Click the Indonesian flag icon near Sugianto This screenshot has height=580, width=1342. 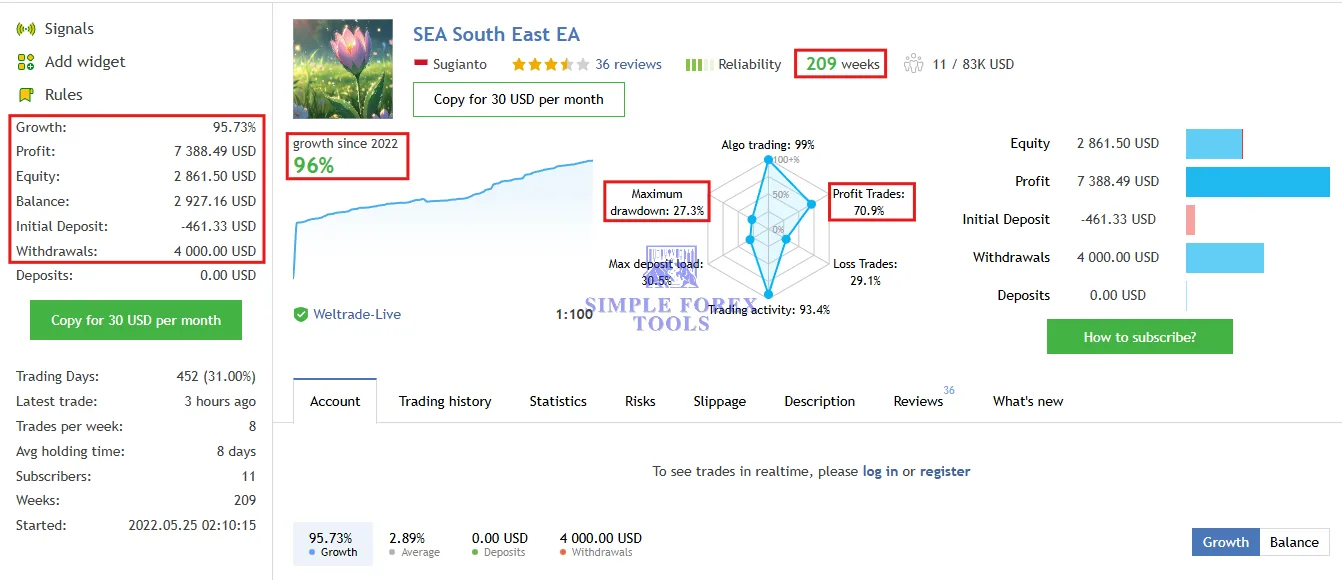point(421,64)
